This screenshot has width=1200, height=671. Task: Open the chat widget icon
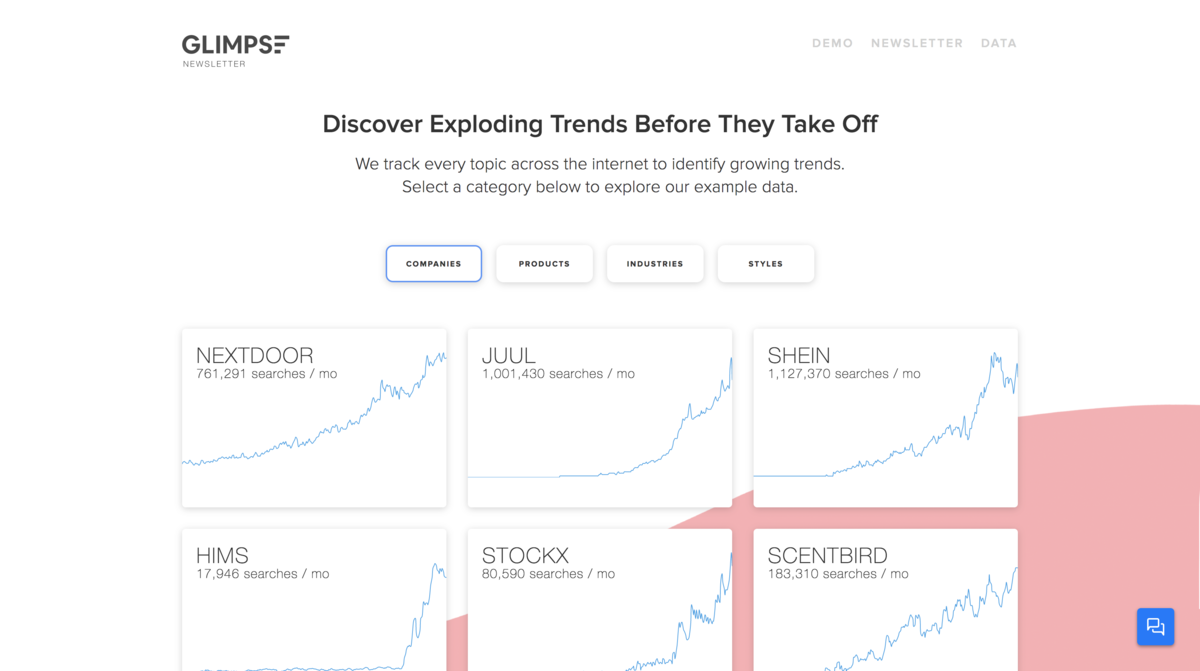1155,627
